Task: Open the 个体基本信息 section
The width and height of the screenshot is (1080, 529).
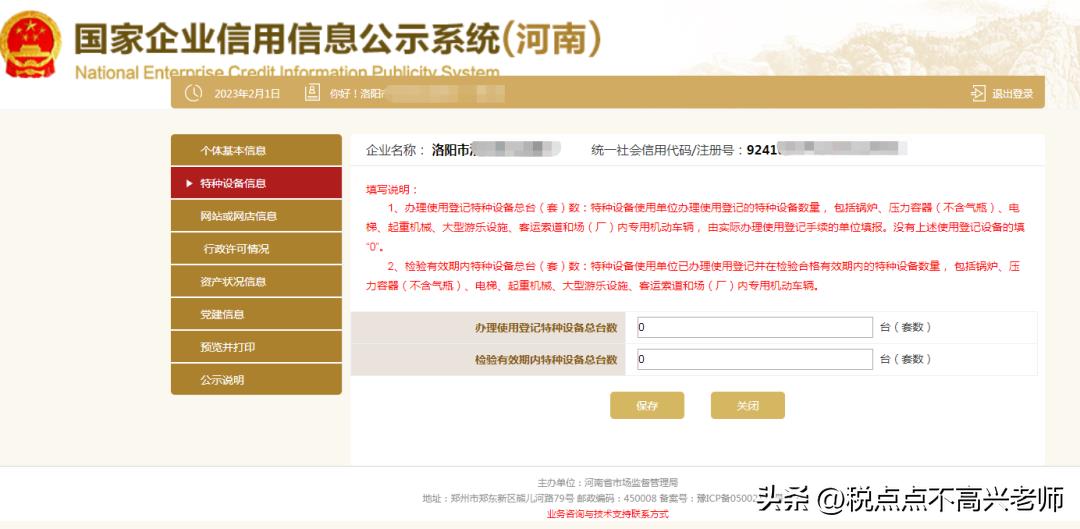Action: [x=256, y=151]
